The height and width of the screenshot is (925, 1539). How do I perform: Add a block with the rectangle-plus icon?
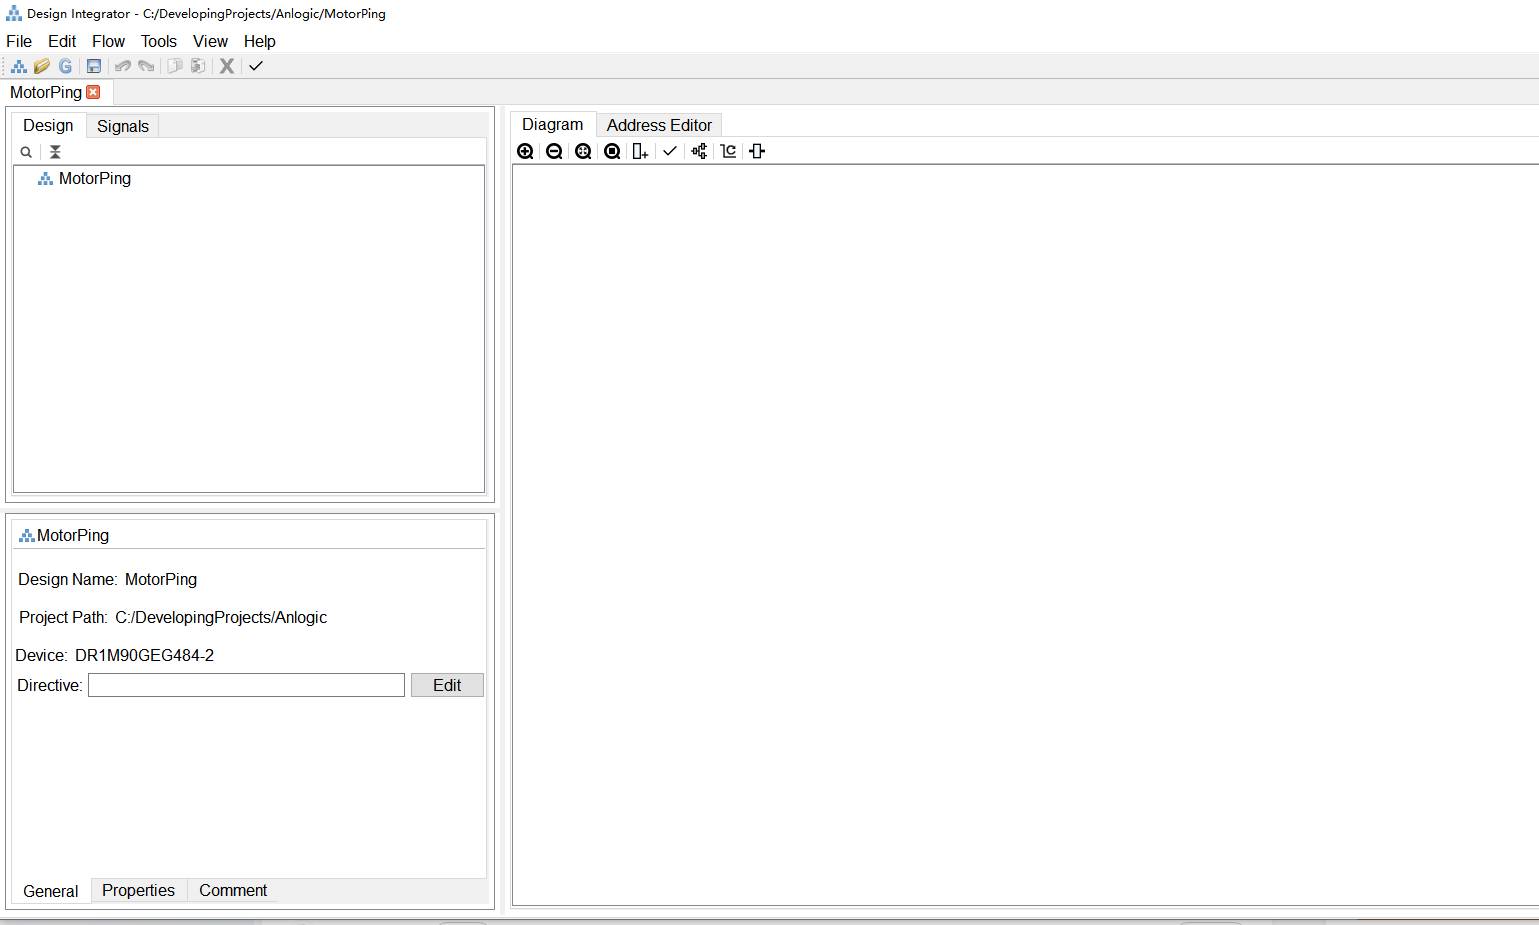coord(640,151)
